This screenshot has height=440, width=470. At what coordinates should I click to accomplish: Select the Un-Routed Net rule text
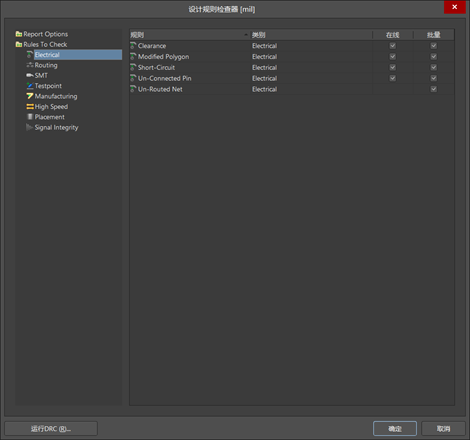click(x=160, y=89)
